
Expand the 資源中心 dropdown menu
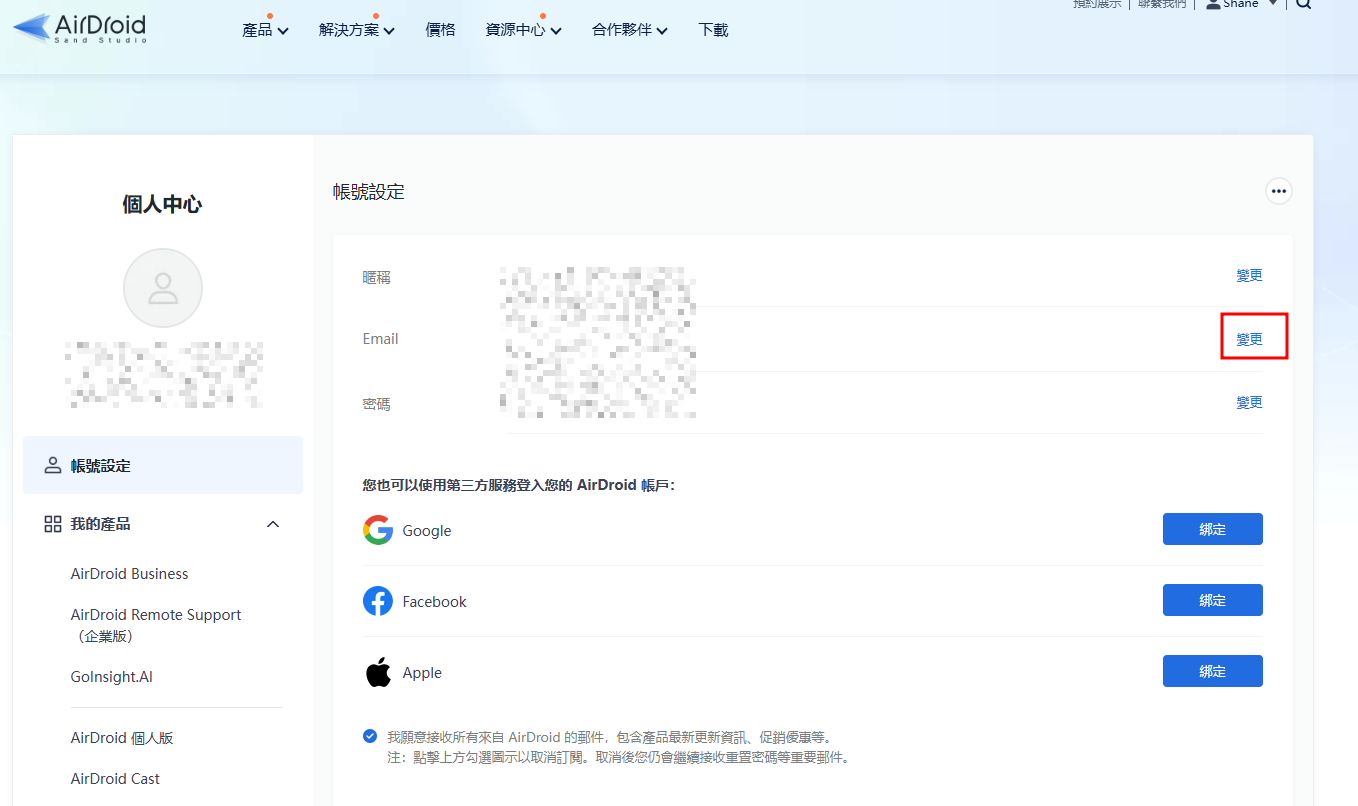coord(523,30)
